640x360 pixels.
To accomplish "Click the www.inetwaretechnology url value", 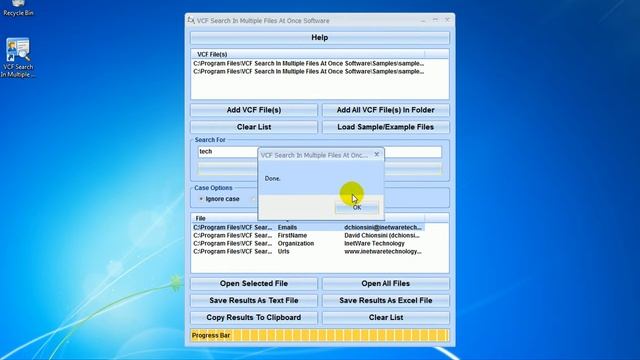I will click(383, 251).
